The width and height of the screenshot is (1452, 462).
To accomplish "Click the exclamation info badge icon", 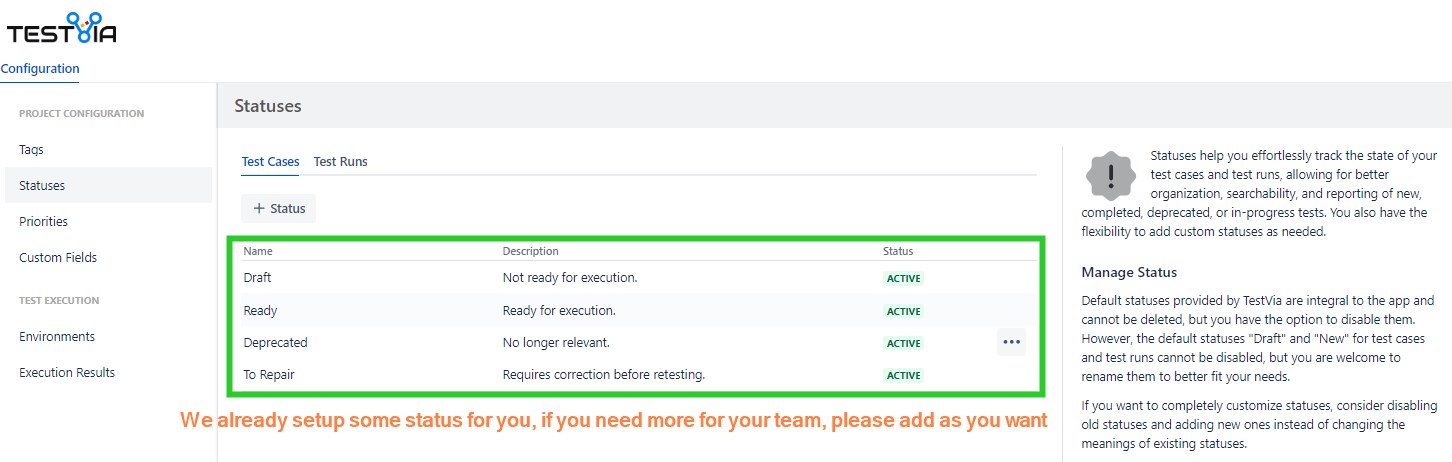I will (1110, 177).
